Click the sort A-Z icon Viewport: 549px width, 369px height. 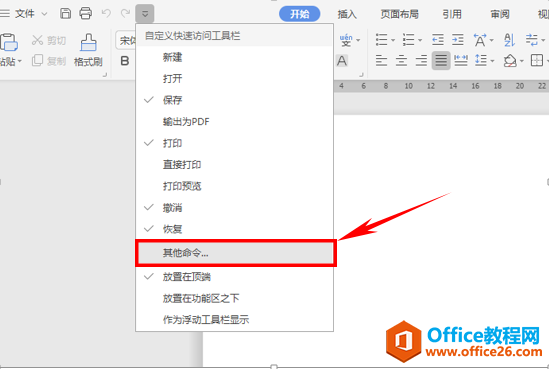(509, 40)
